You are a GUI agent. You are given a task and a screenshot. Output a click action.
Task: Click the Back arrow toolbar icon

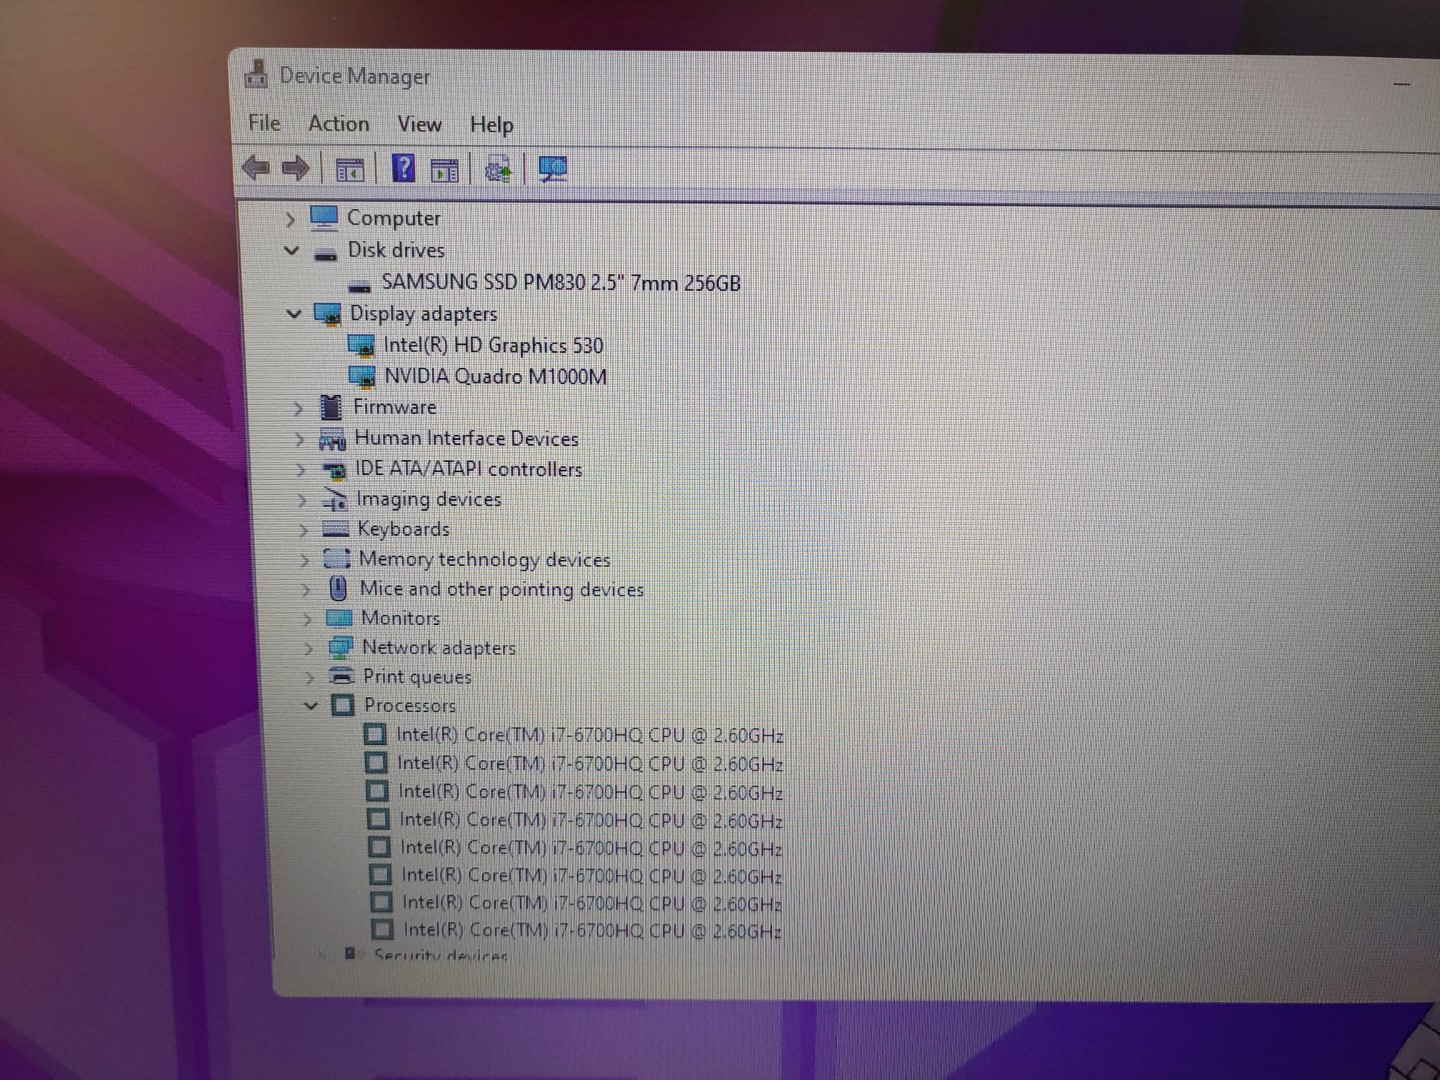256,168
